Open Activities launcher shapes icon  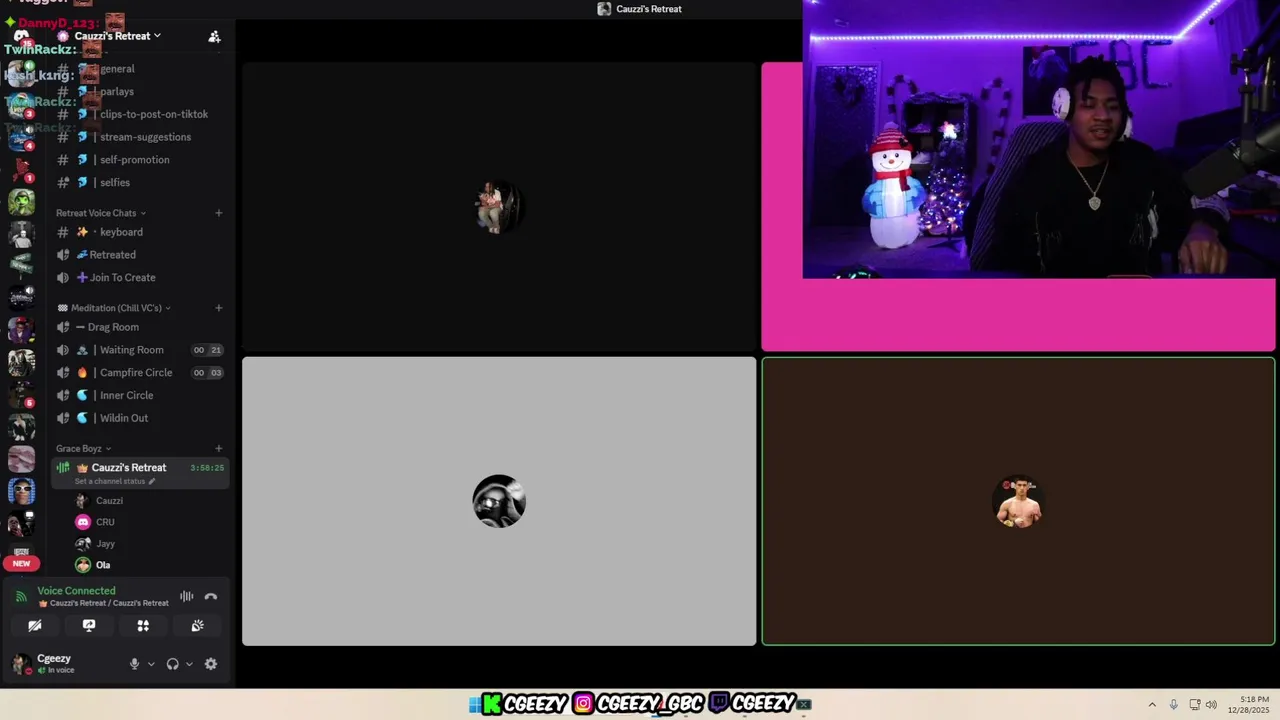[143, 626]
